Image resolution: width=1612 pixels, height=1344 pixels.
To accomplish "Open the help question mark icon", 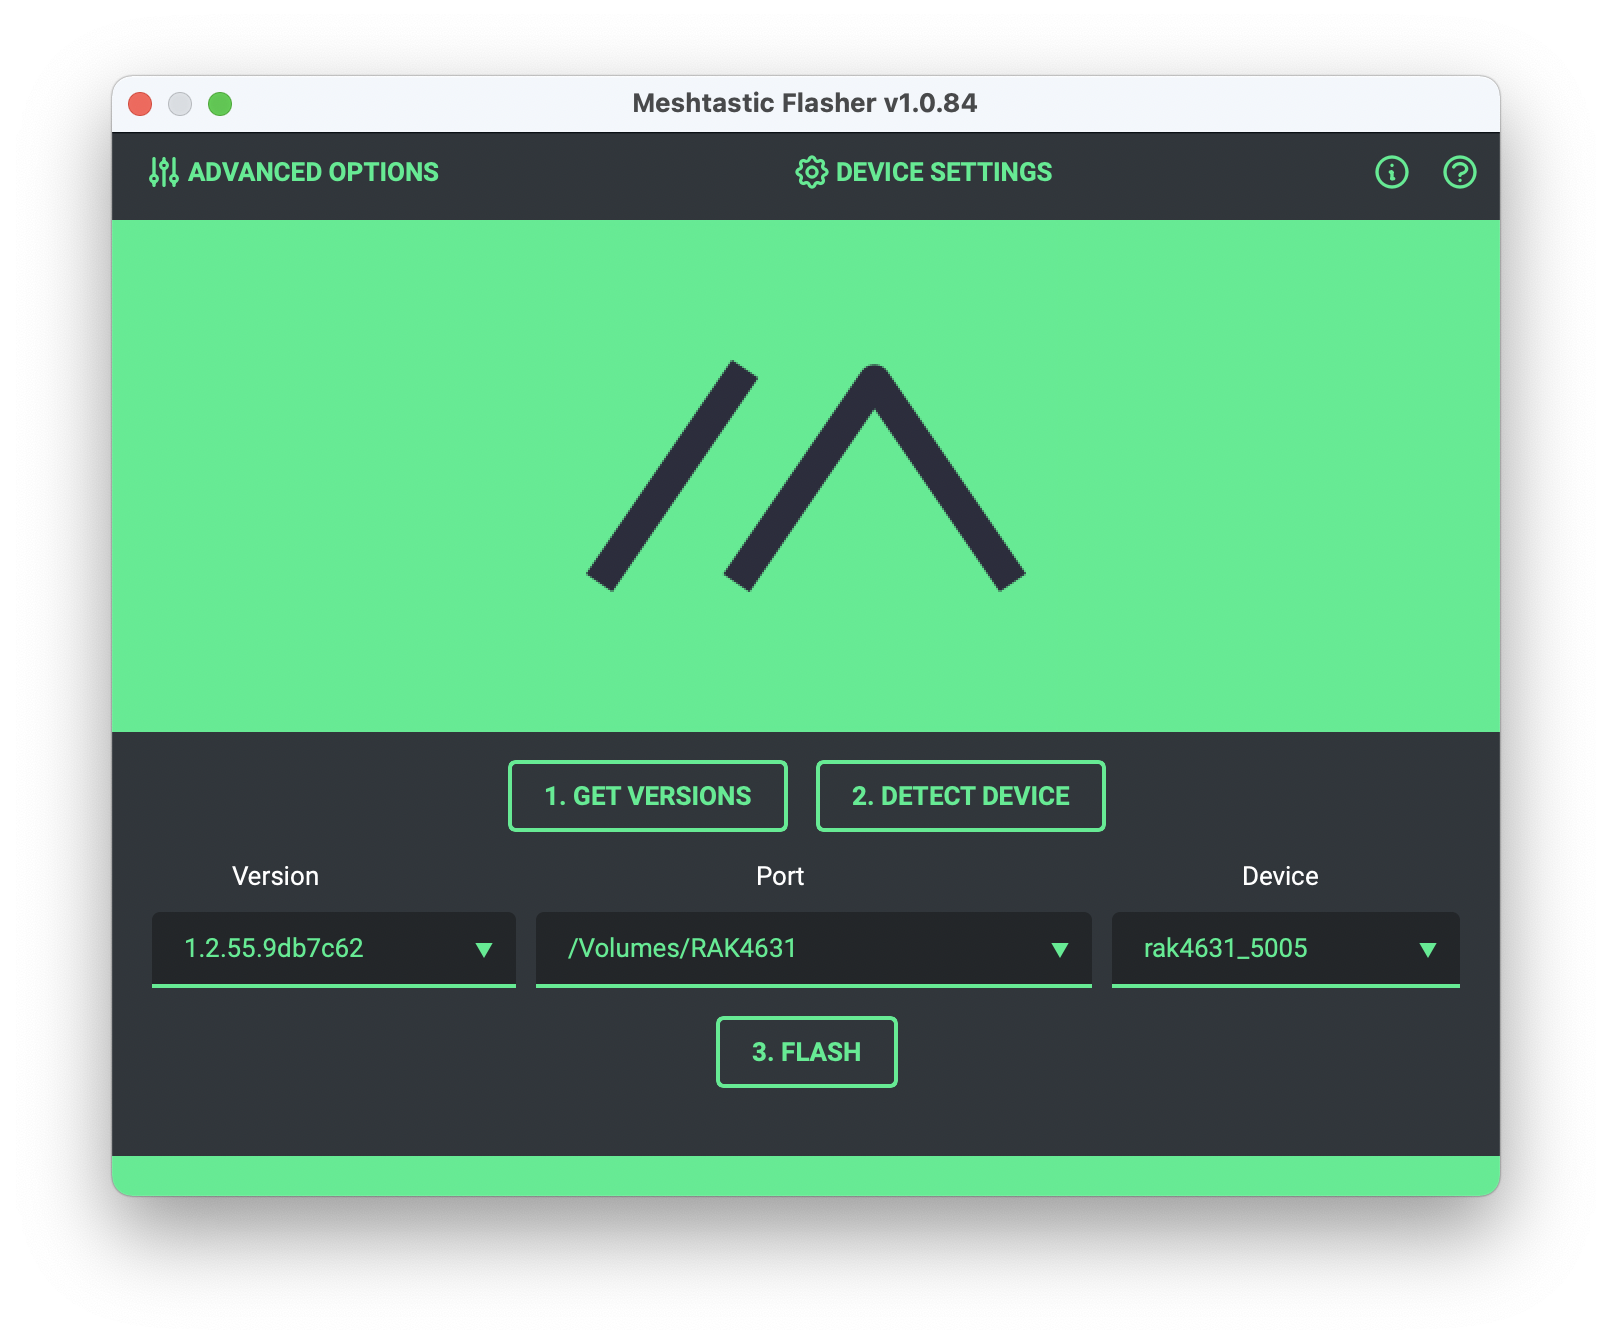I will tap(1459, 172).
